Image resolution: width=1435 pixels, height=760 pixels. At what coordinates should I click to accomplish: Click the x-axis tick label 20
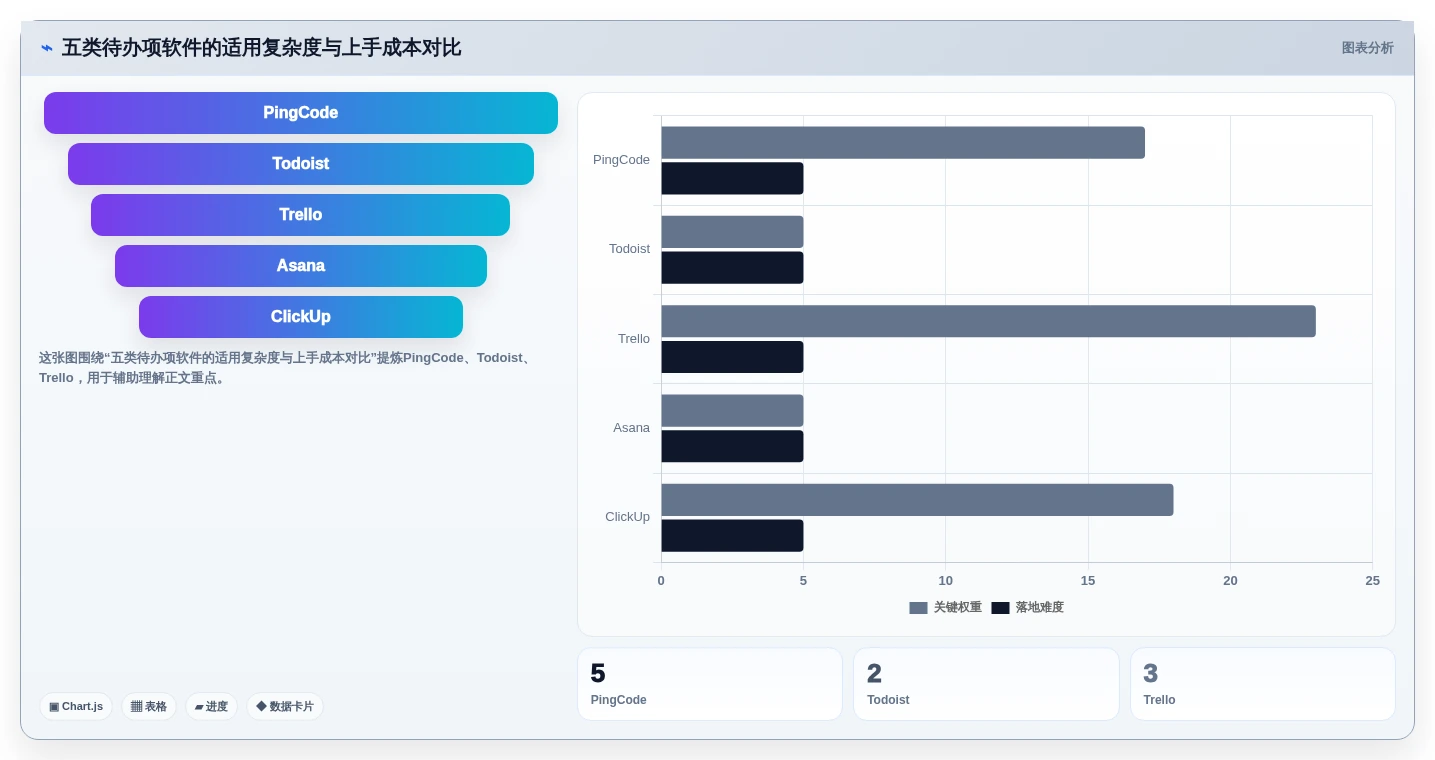pyautogui.click(x=1230, y=581)
